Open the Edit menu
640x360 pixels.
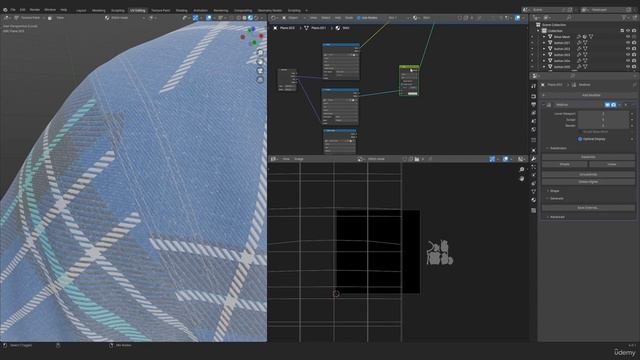click(x=23, y=10)
